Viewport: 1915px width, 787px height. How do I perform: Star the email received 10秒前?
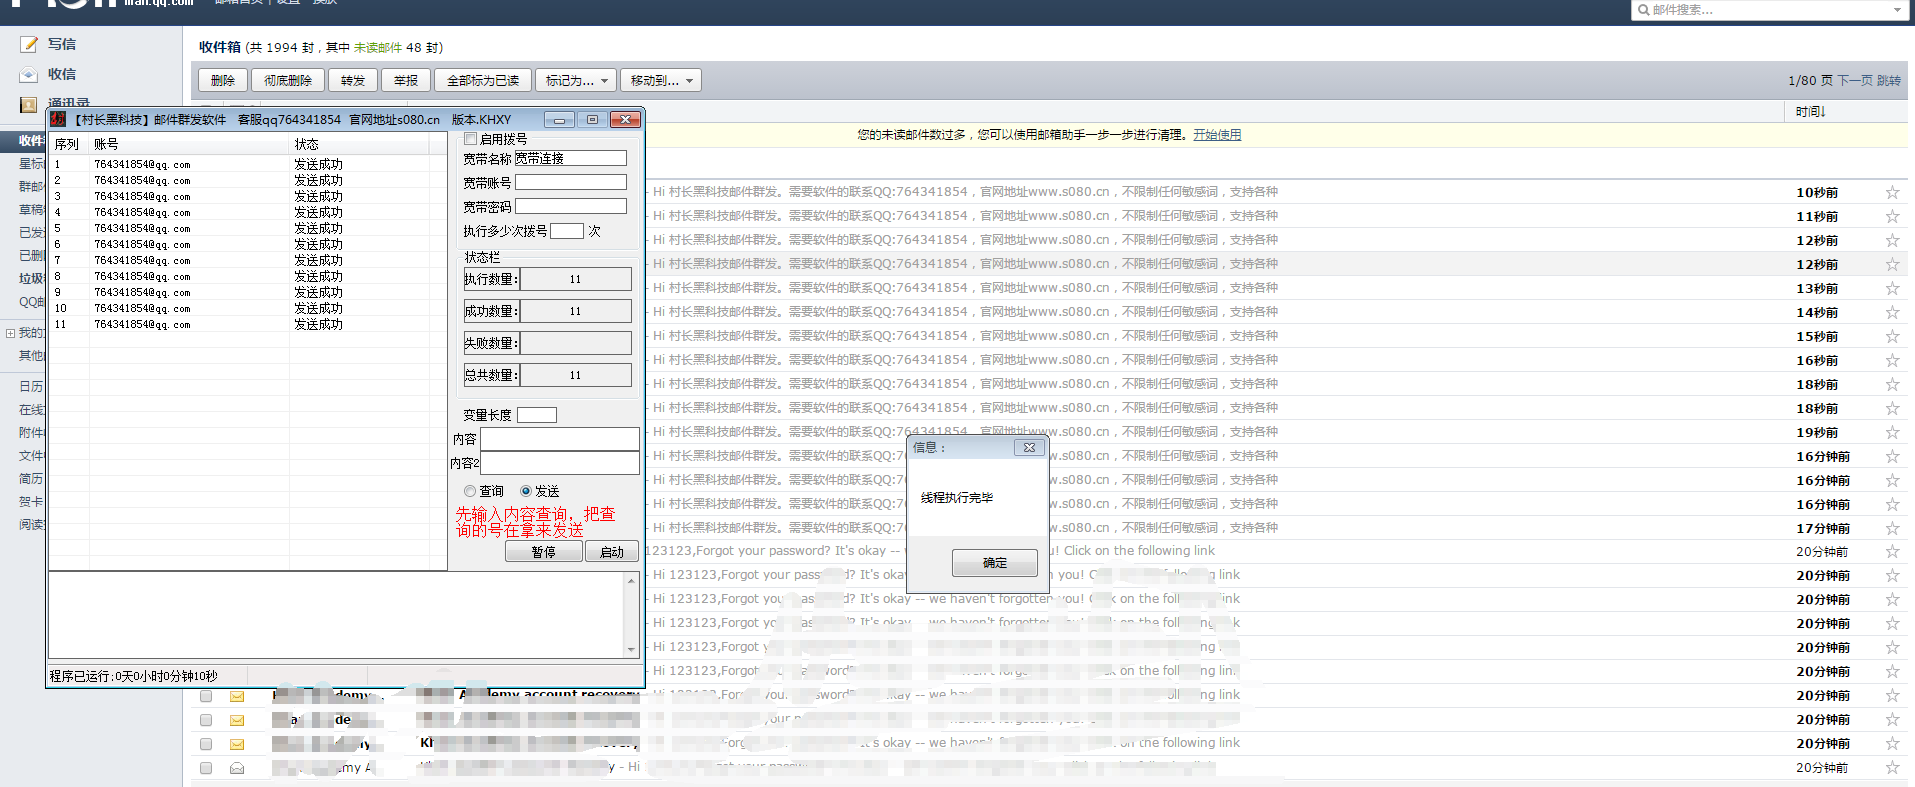tap(1892, 192)
